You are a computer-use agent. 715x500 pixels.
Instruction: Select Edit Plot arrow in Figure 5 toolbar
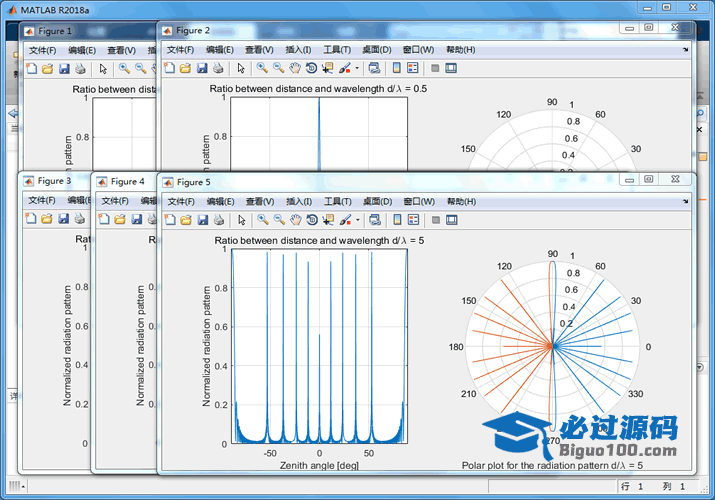pos(242,220)
